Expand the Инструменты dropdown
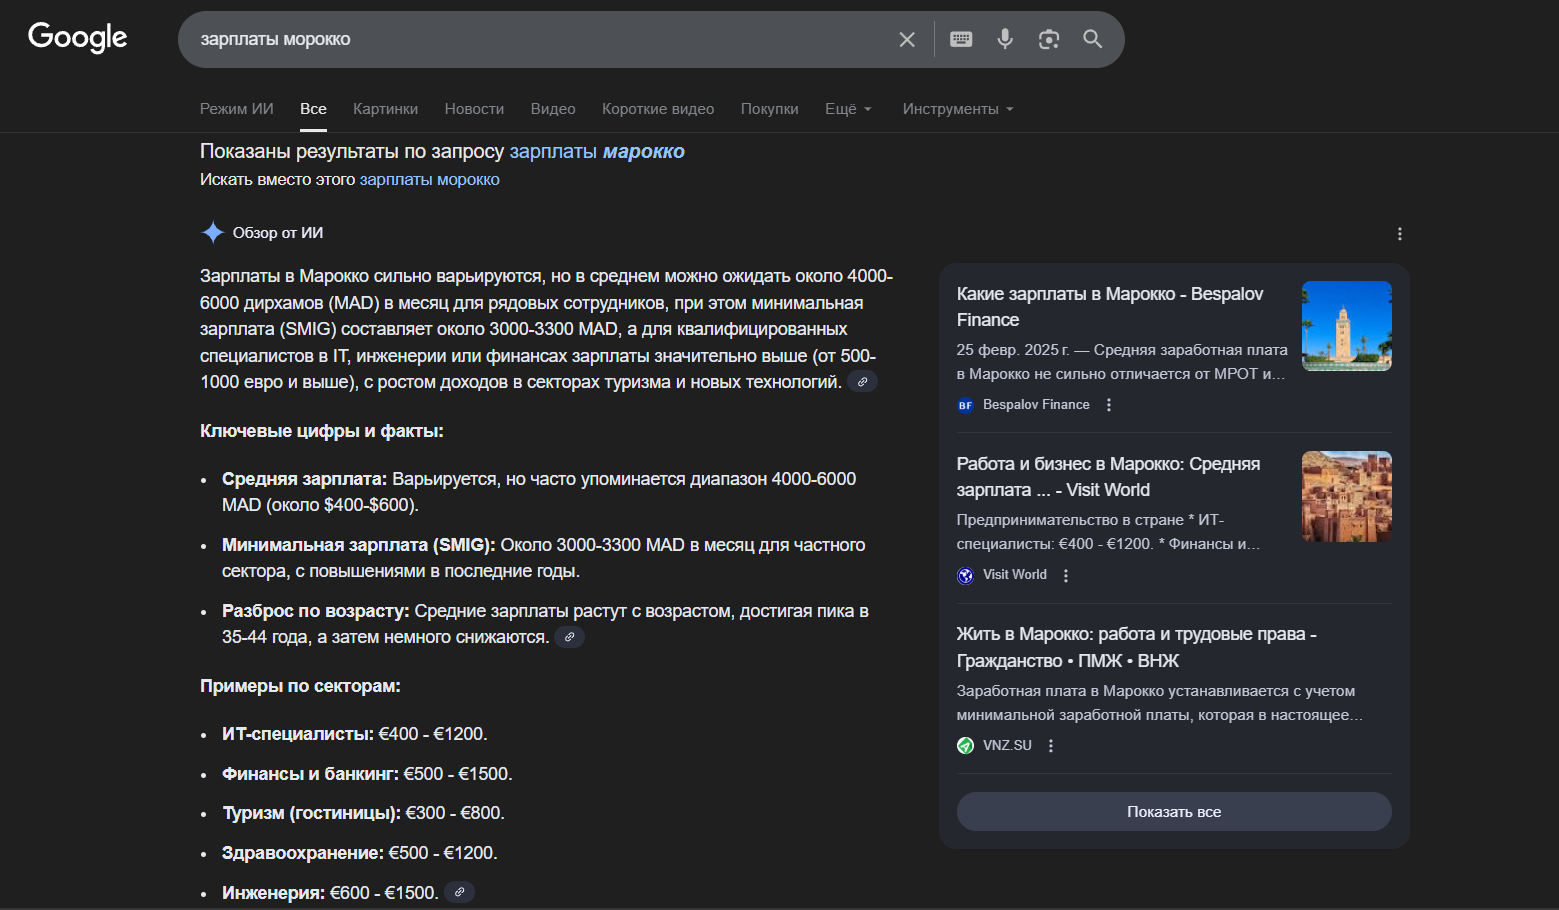1559x910 pixels. [x=957, y=109]
